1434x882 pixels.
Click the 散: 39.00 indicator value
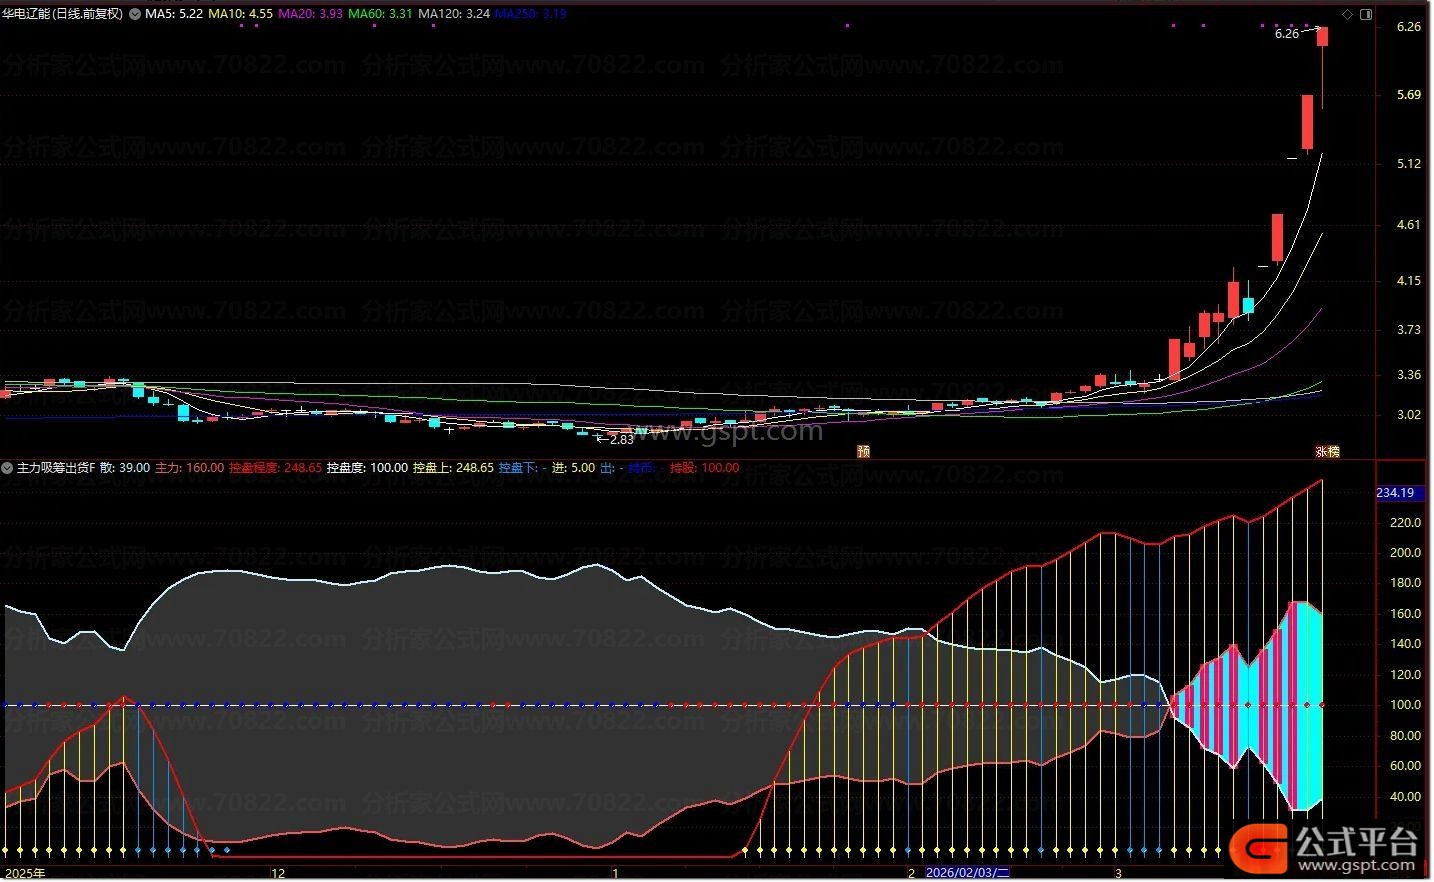coord(125,467)
